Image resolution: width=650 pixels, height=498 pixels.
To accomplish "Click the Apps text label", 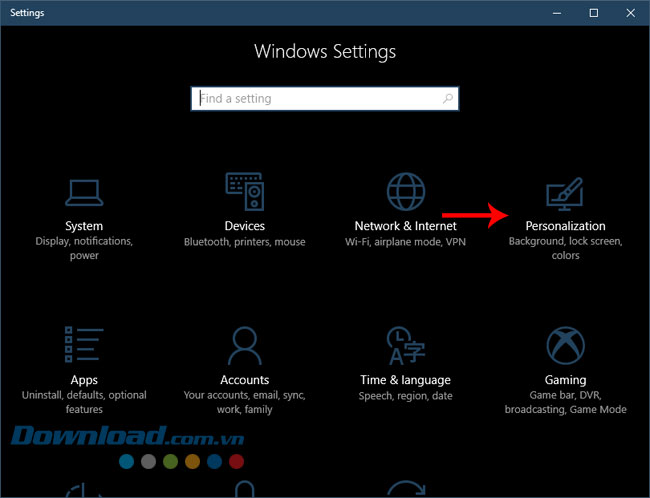I will coord(84,380).
